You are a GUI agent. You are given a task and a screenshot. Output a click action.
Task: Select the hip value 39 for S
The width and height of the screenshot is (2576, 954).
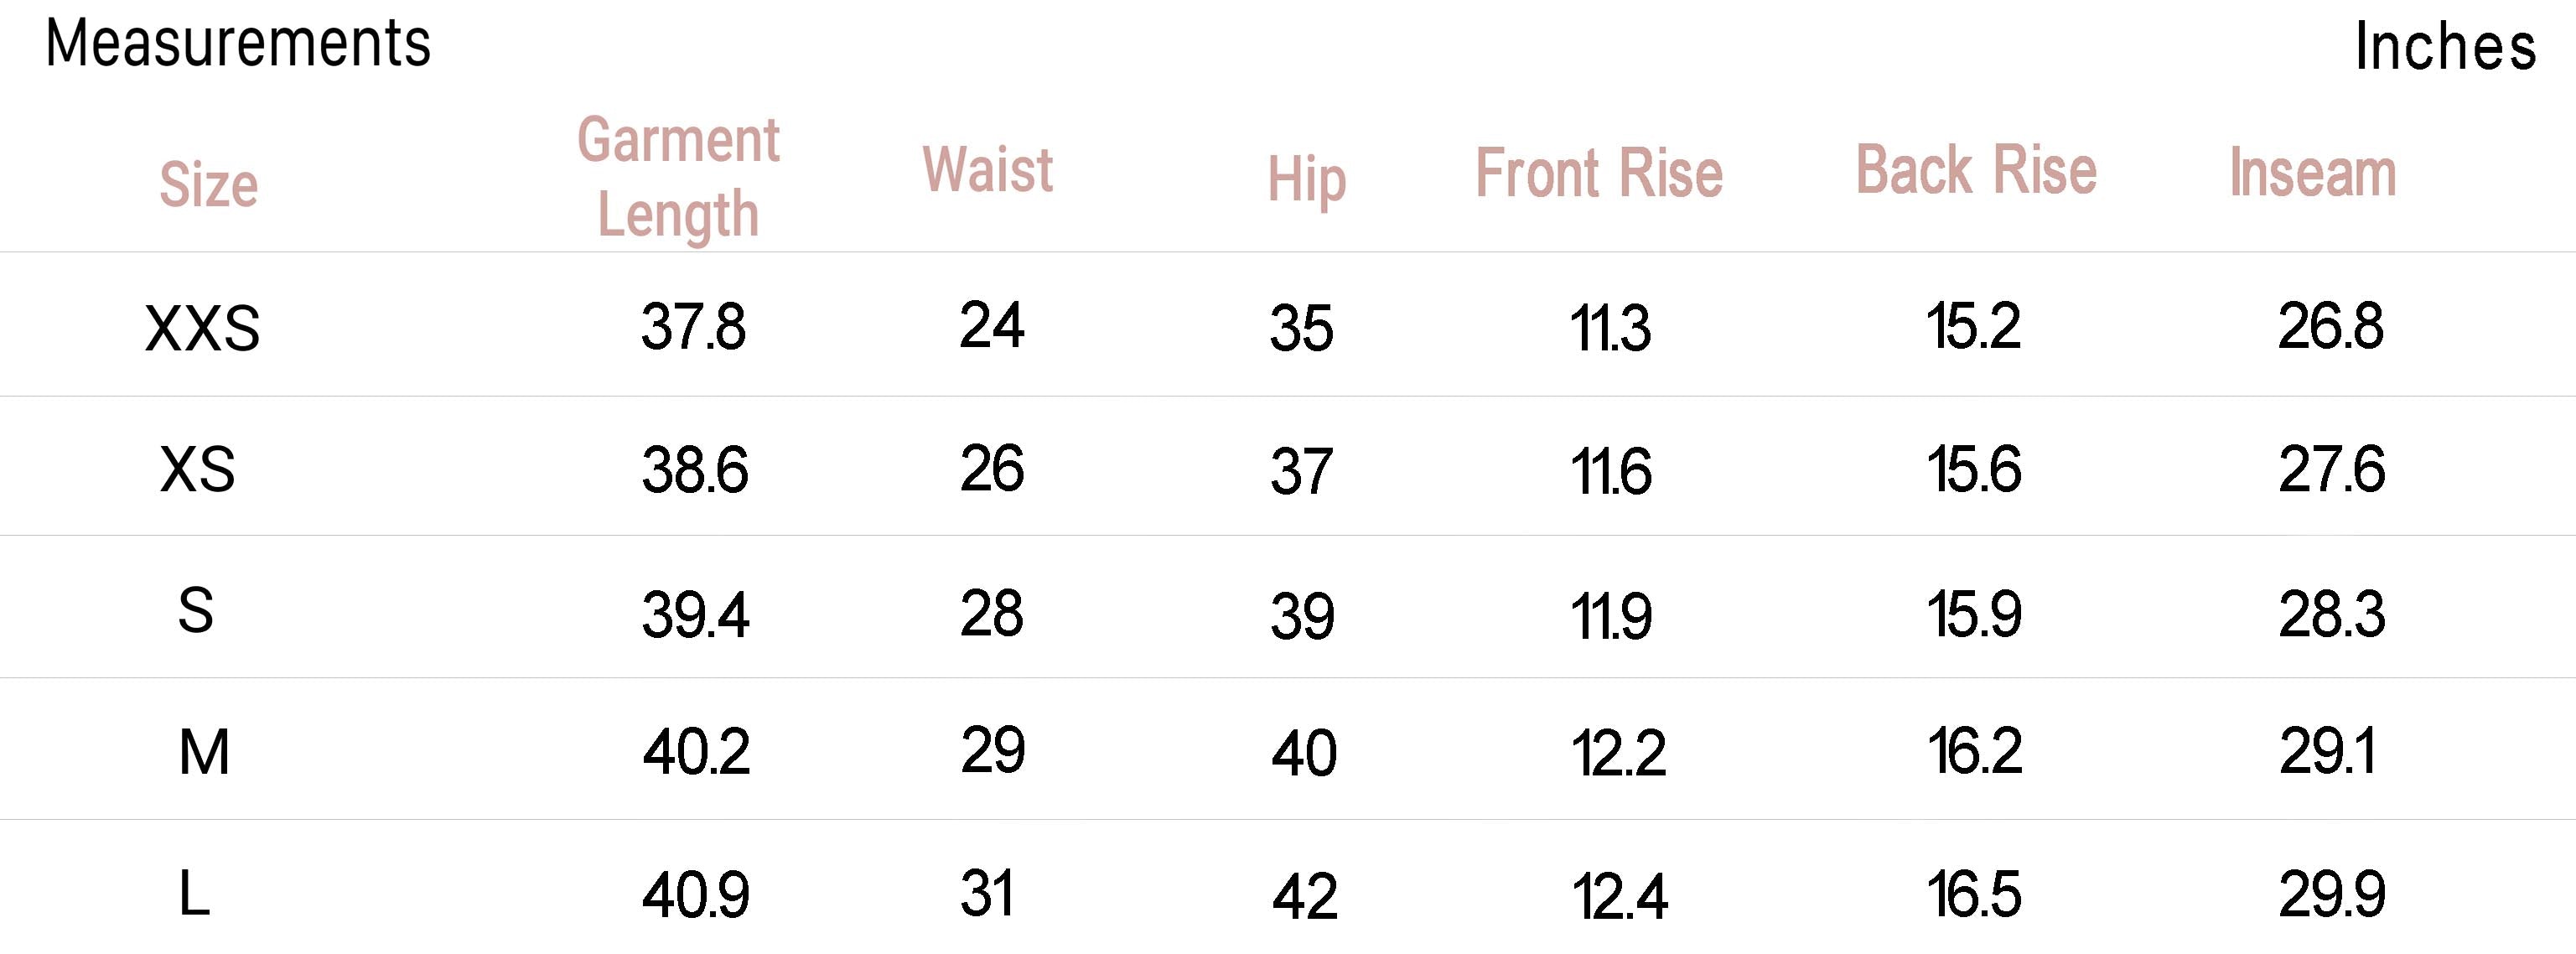click(x=1302, y=615)
